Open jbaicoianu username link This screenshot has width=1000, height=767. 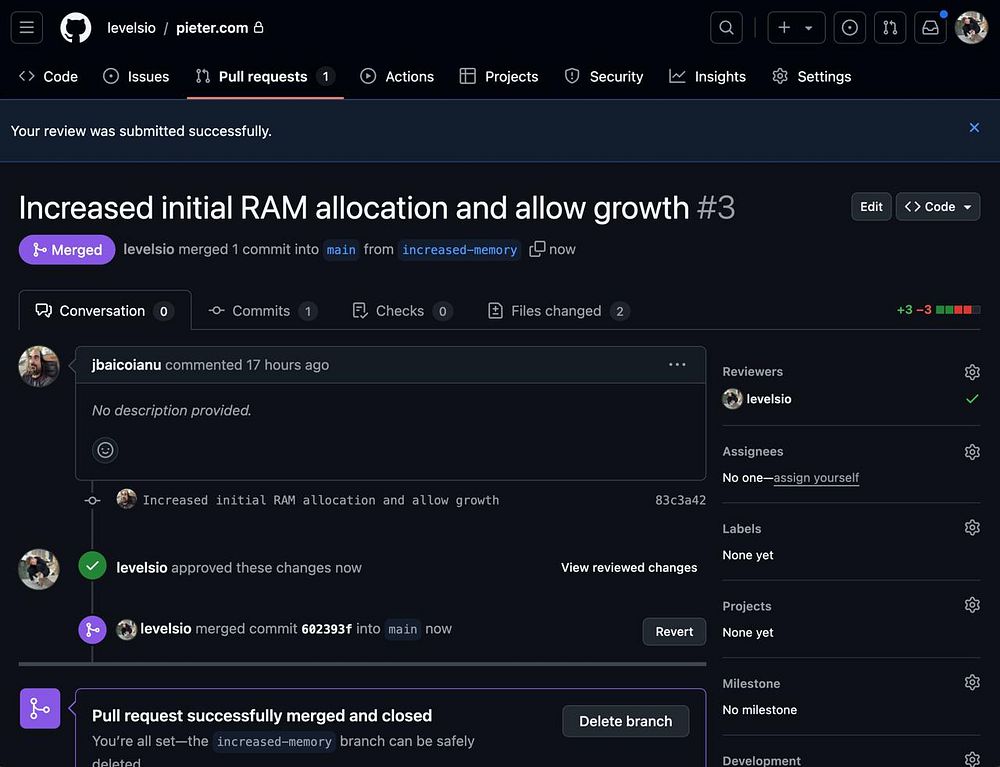[x=126, y=365]
